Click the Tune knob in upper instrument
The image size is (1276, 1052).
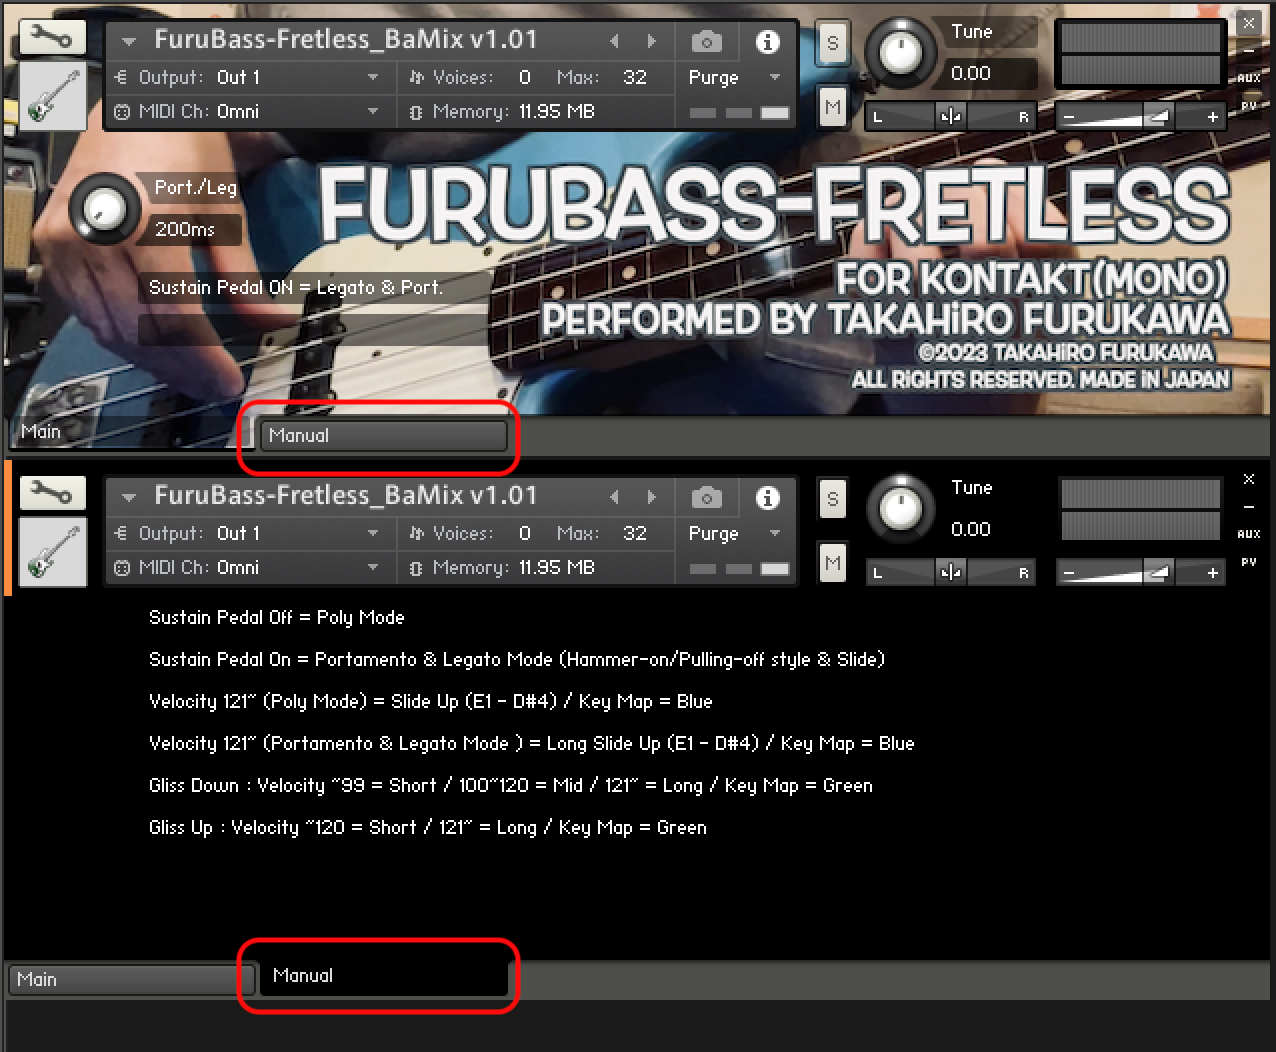click(x=899, y=54)
